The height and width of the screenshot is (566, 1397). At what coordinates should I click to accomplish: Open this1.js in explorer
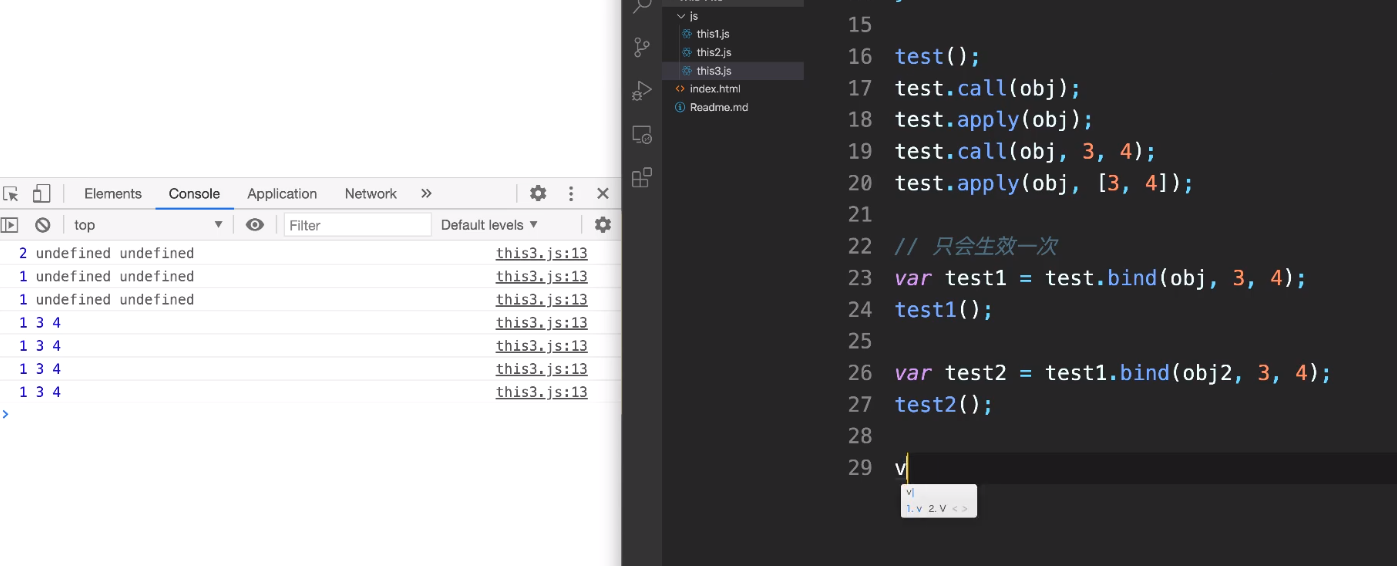coord(714,34)
